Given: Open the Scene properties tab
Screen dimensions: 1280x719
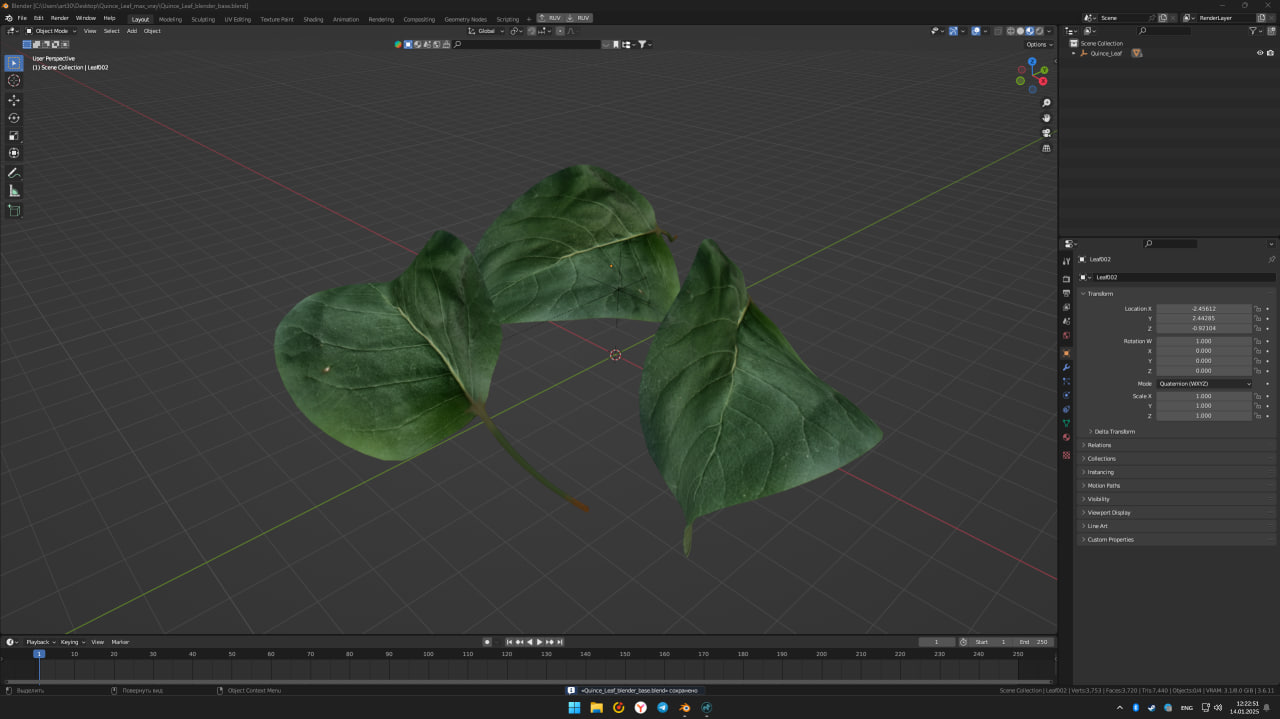Looking at the screenshot, I should click(1066, 321).
